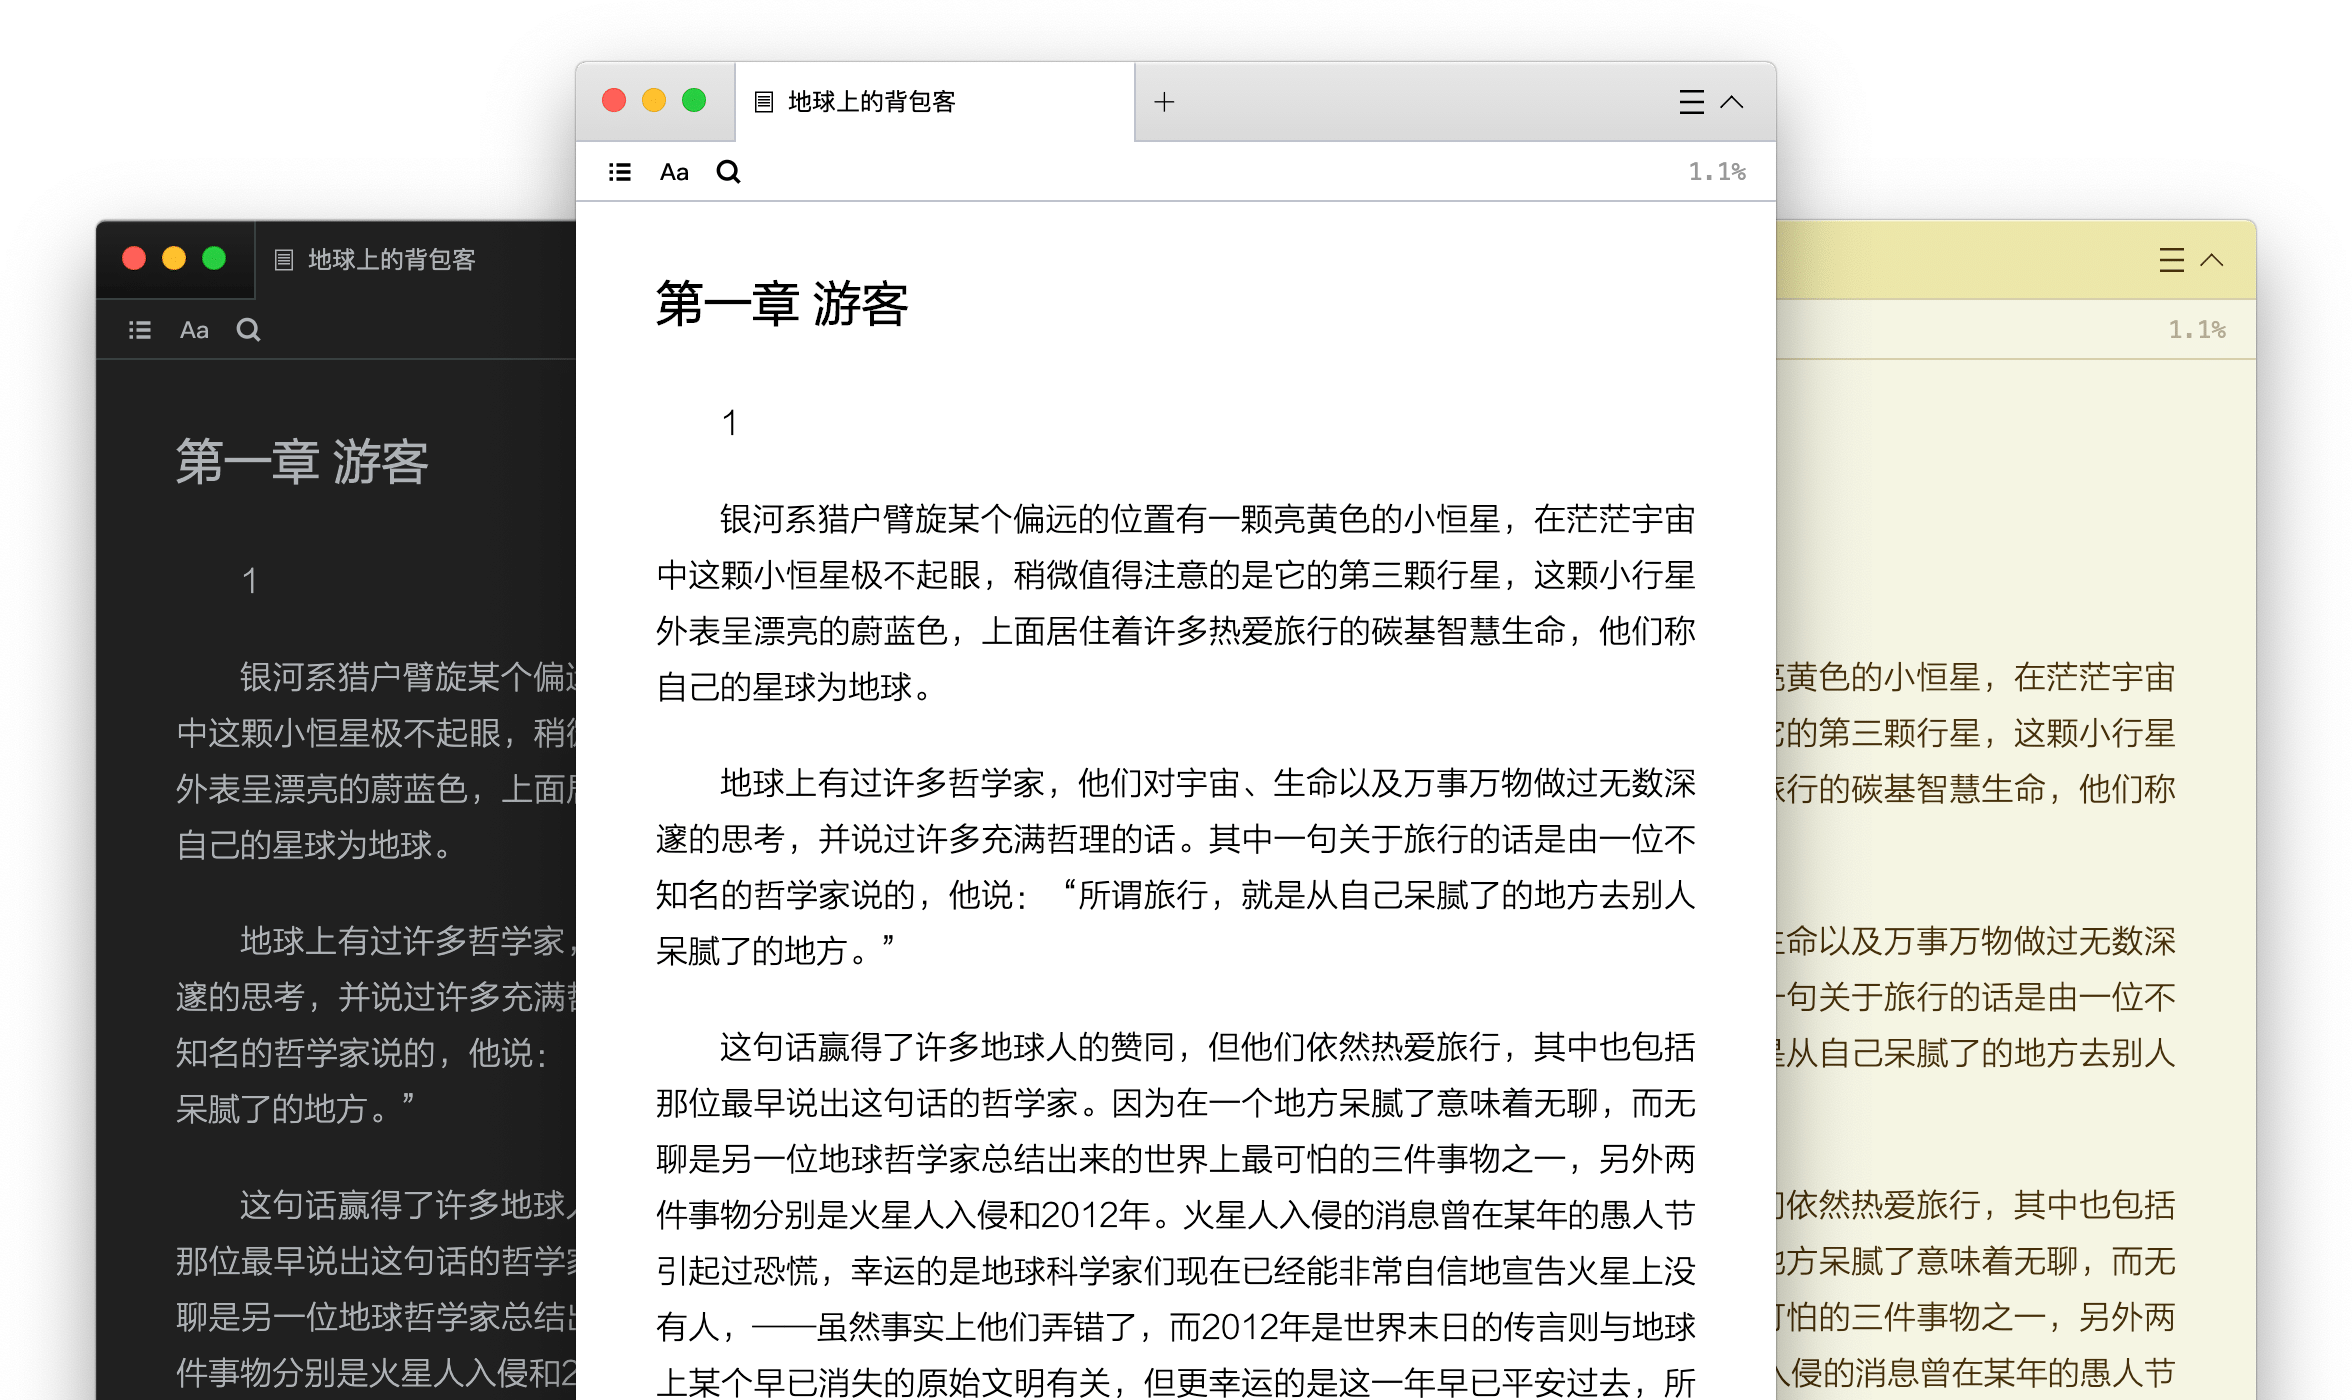Click line 呆腻了的地方 in dark window
This screenshot has height=1400, width=2352.
[x=295, y=1109]
